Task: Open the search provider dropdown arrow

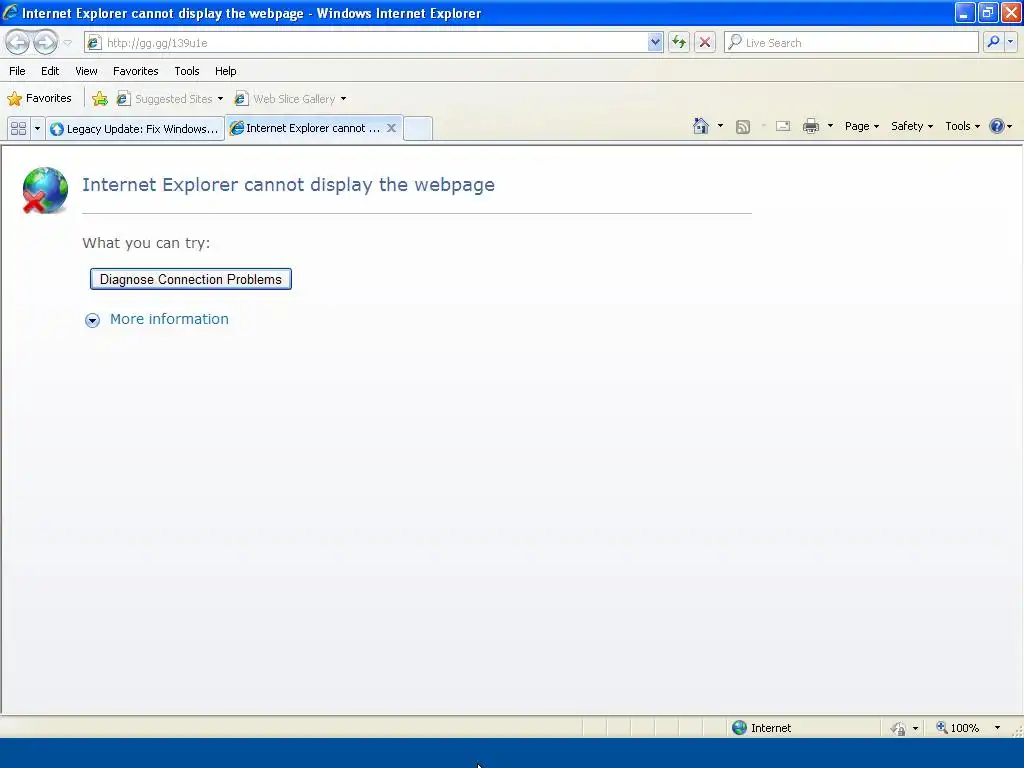Action: 1010,42
